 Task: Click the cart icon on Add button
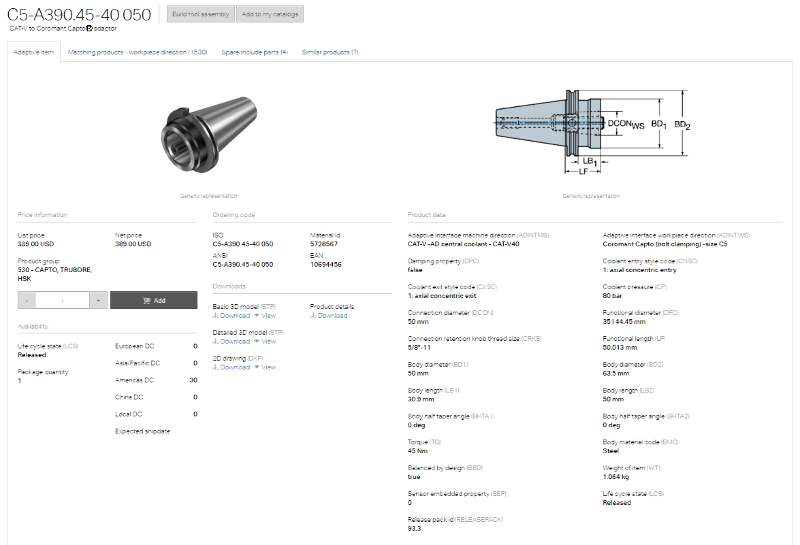(146, 301)
